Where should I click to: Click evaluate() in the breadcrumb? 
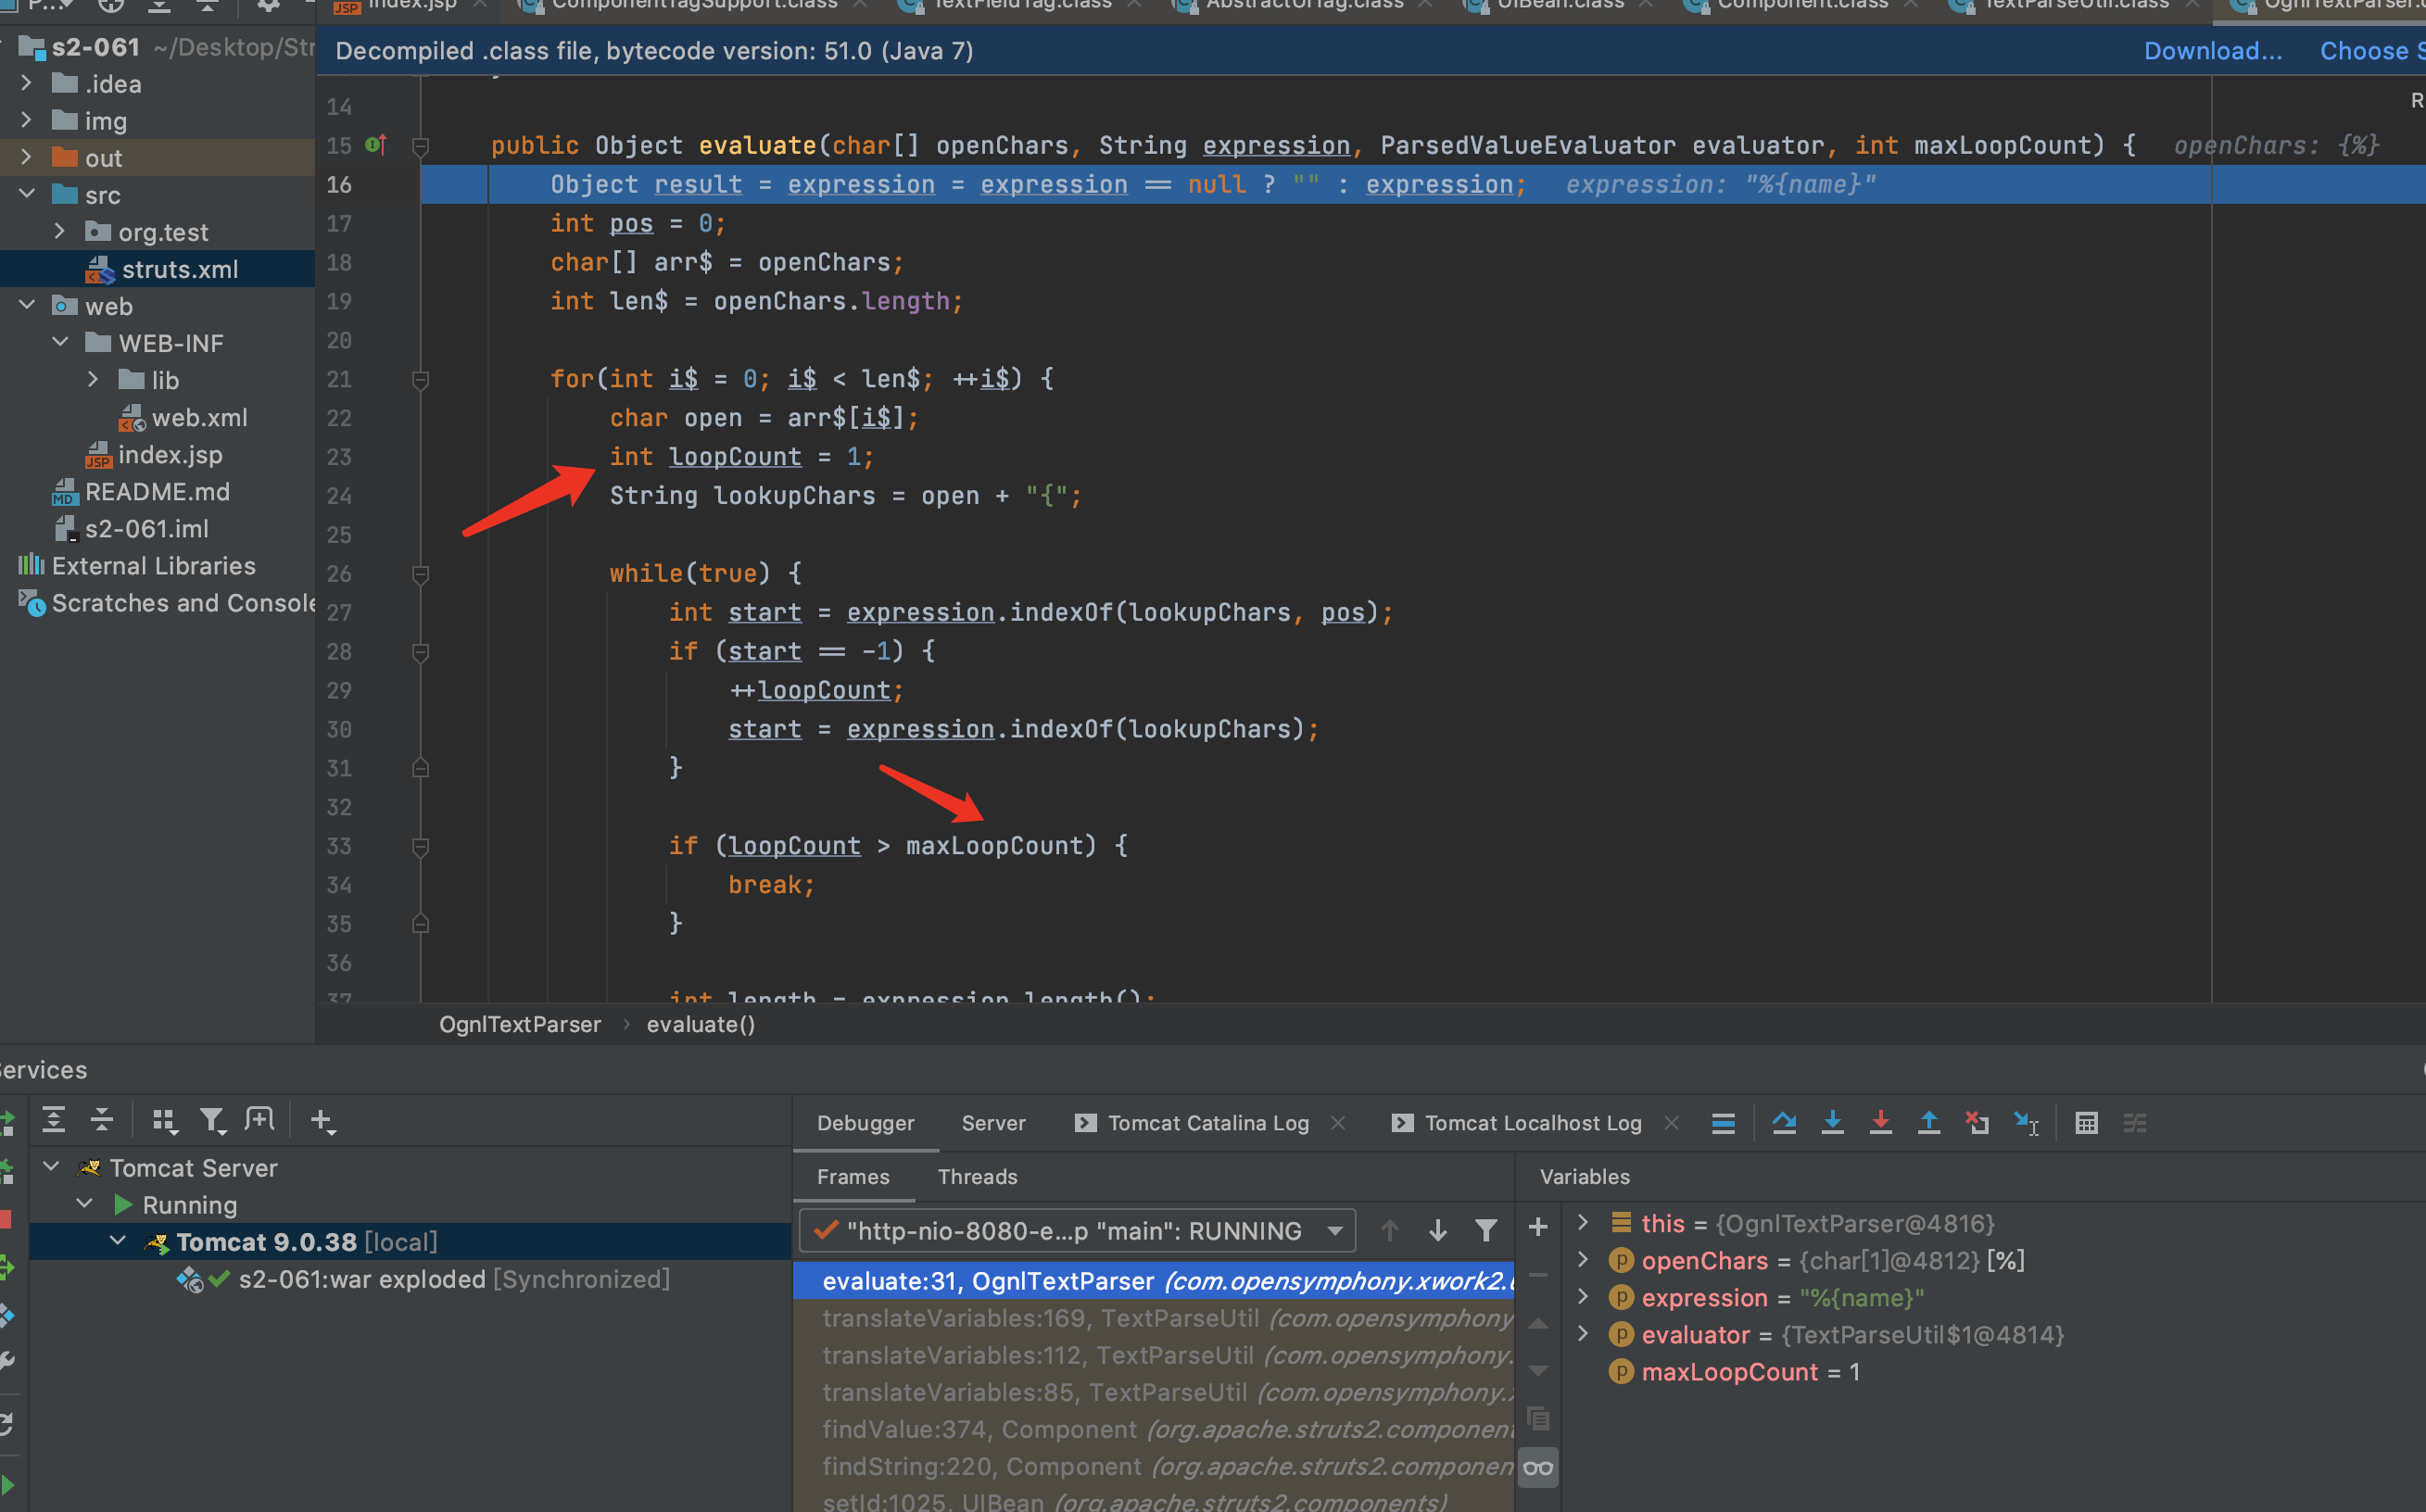pyautogui.click(x=700, y=1024)
